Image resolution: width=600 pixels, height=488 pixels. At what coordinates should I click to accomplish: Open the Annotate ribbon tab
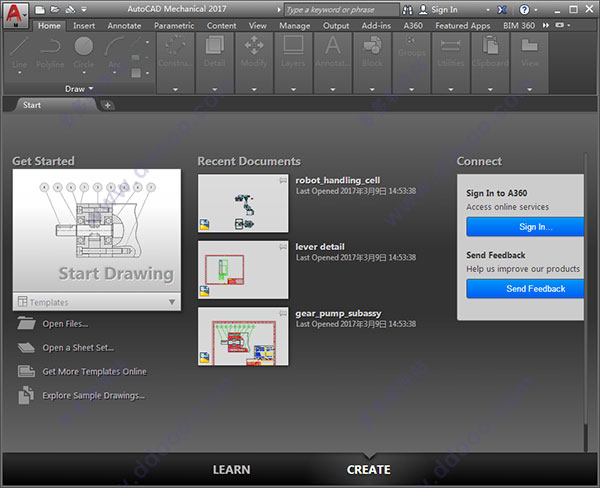coord(124,26)
